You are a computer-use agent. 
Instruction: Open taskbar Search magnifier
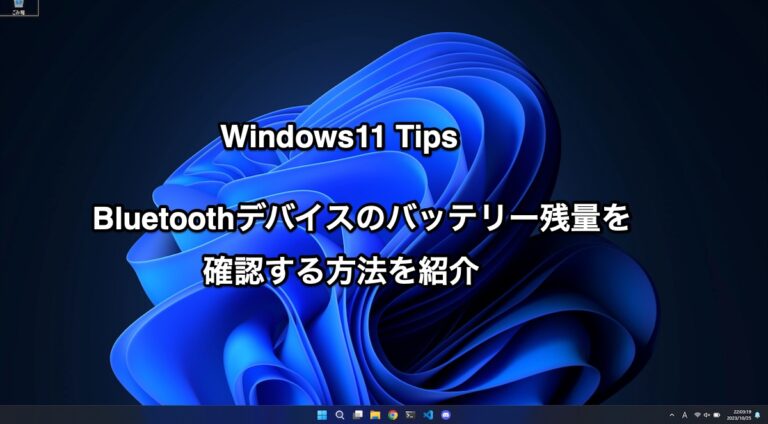click(x=339, y=415)
